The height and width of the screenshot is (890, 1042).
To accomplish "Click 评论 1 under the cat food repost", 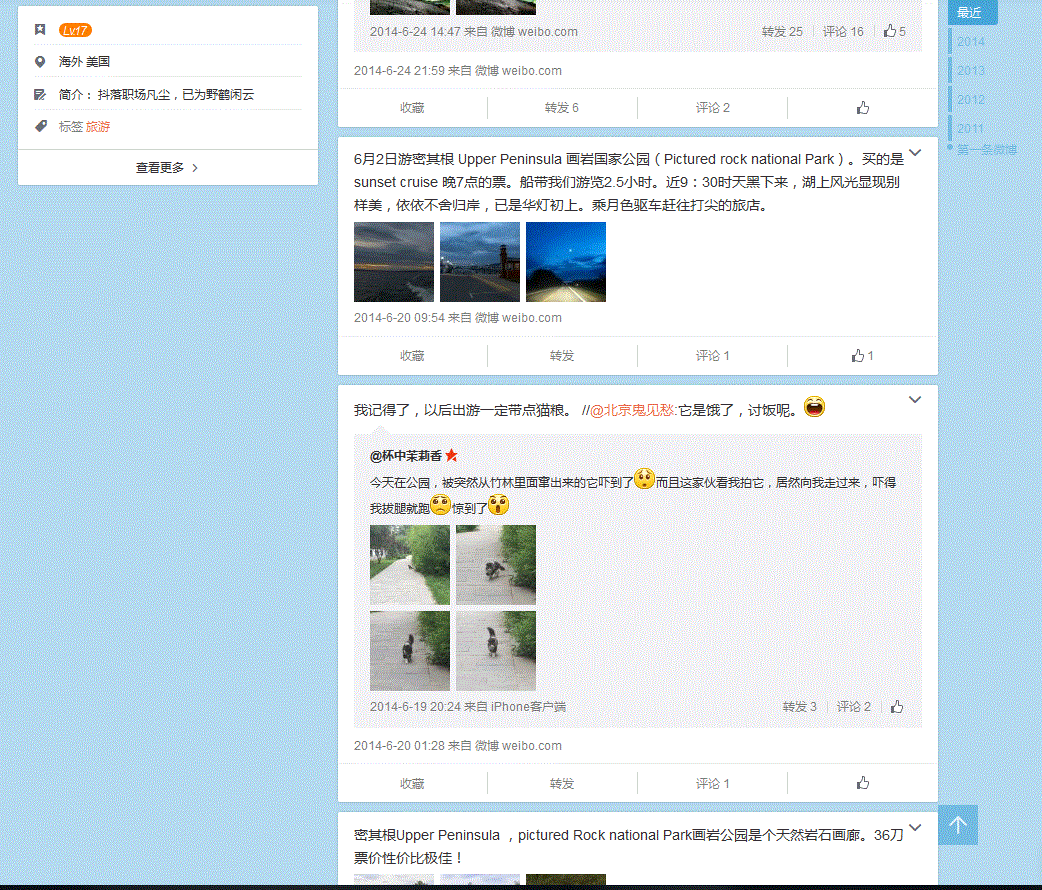I will click(712, 784).
